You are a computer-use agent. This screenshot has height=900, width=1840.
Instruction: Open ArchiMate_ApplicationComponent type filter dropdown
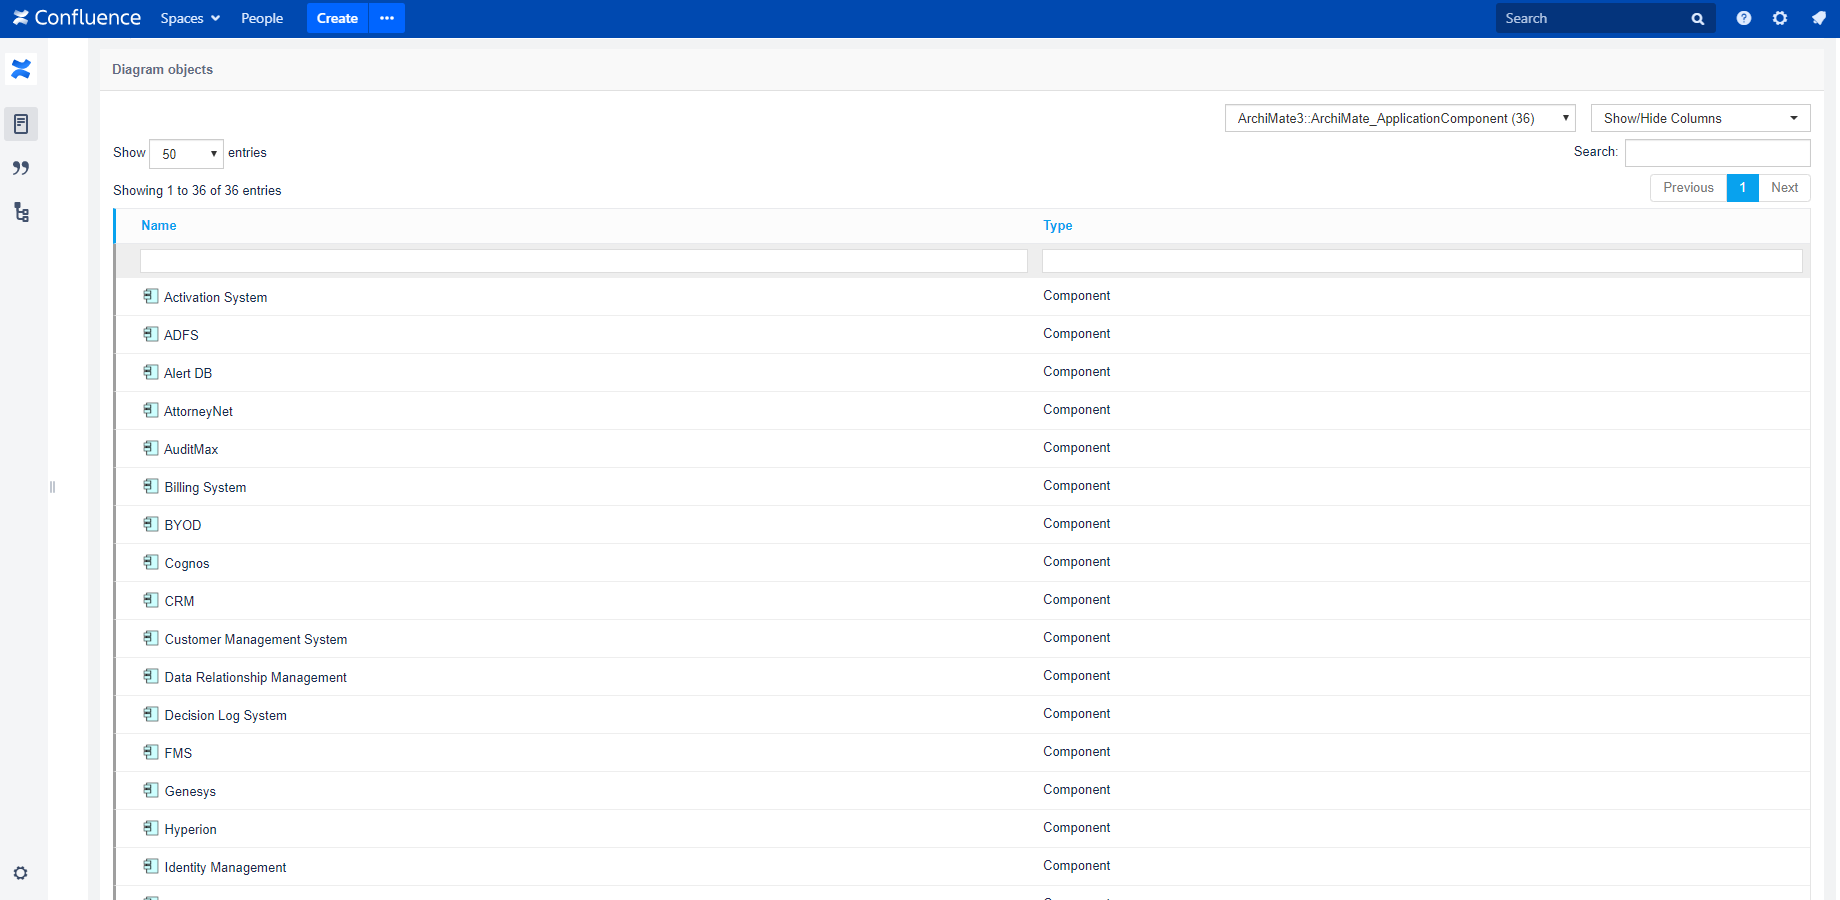1400,118
